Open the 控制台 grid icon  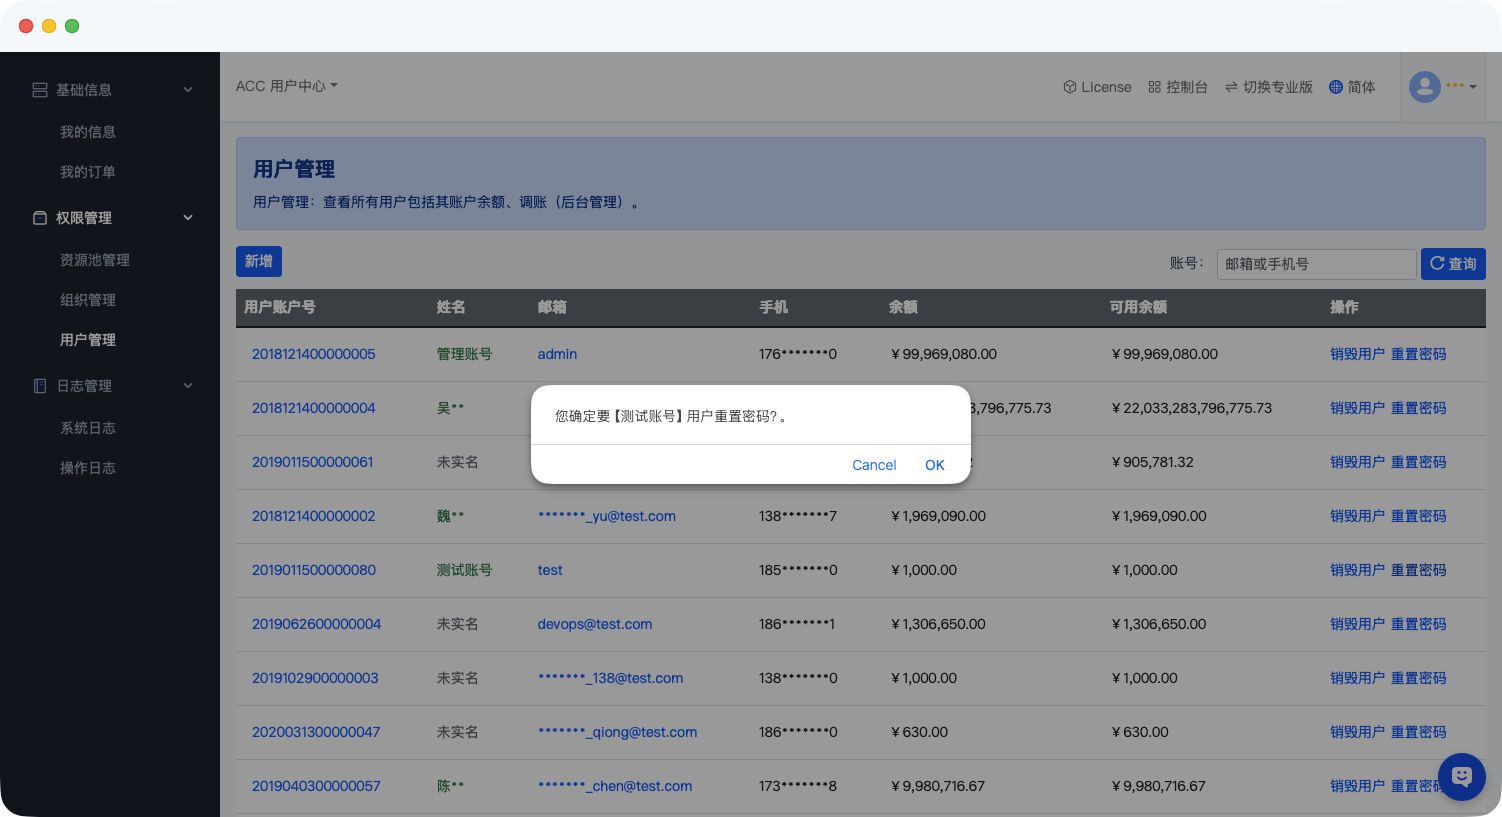point(1154,87)
